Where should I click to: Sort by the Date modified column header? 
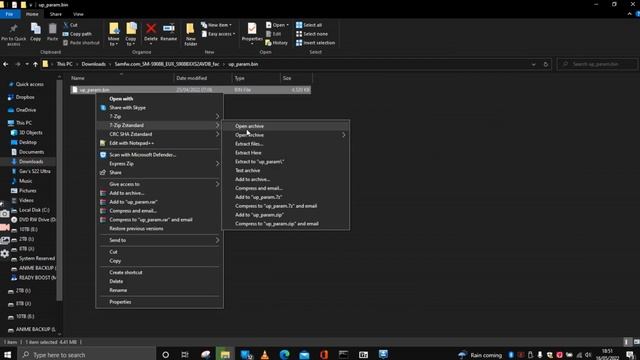203,78
